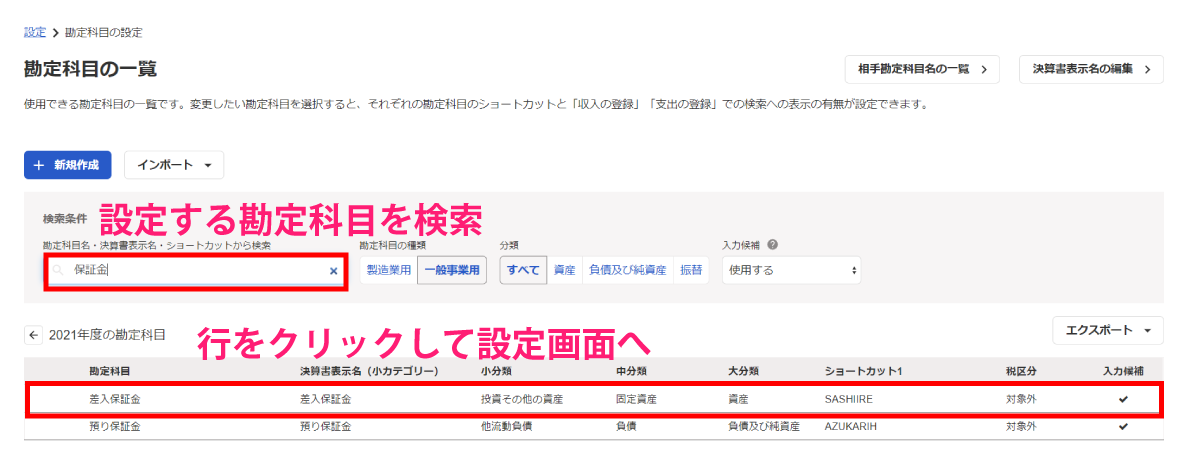Click the checkmark in the 預り保証金 row
Viewport: 1192px width, 473px height.
[1123, 426]
